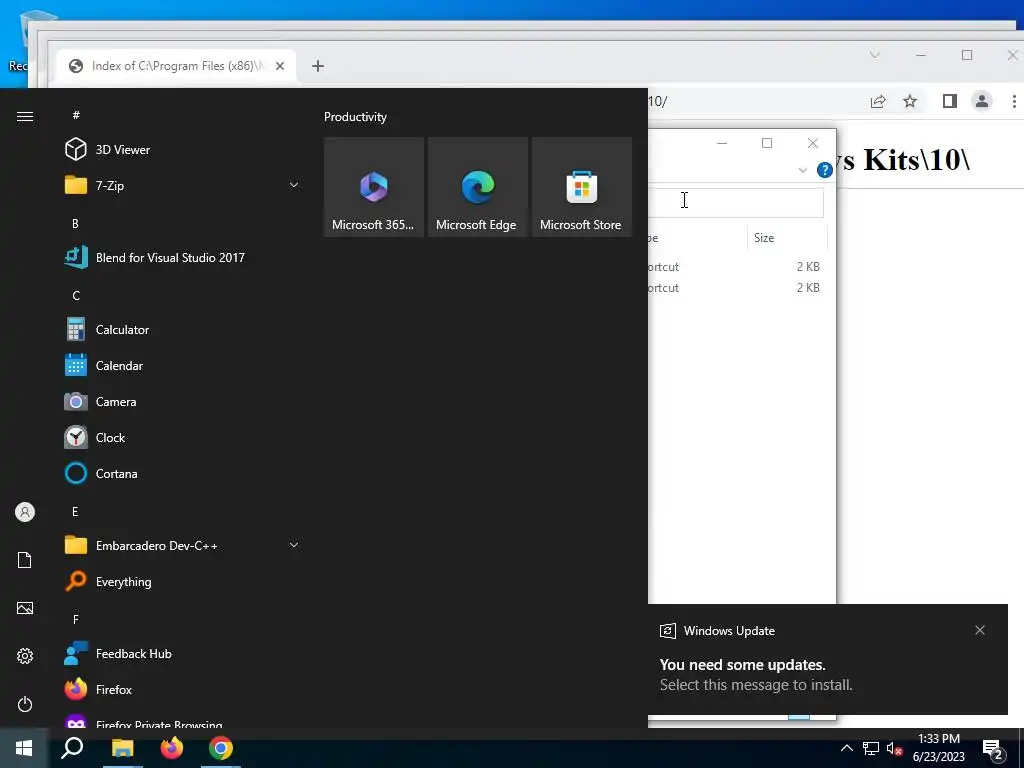This screenshot has width=1024, height=768.
Task: Sort by the Size column header
Action: coord(787,238)
